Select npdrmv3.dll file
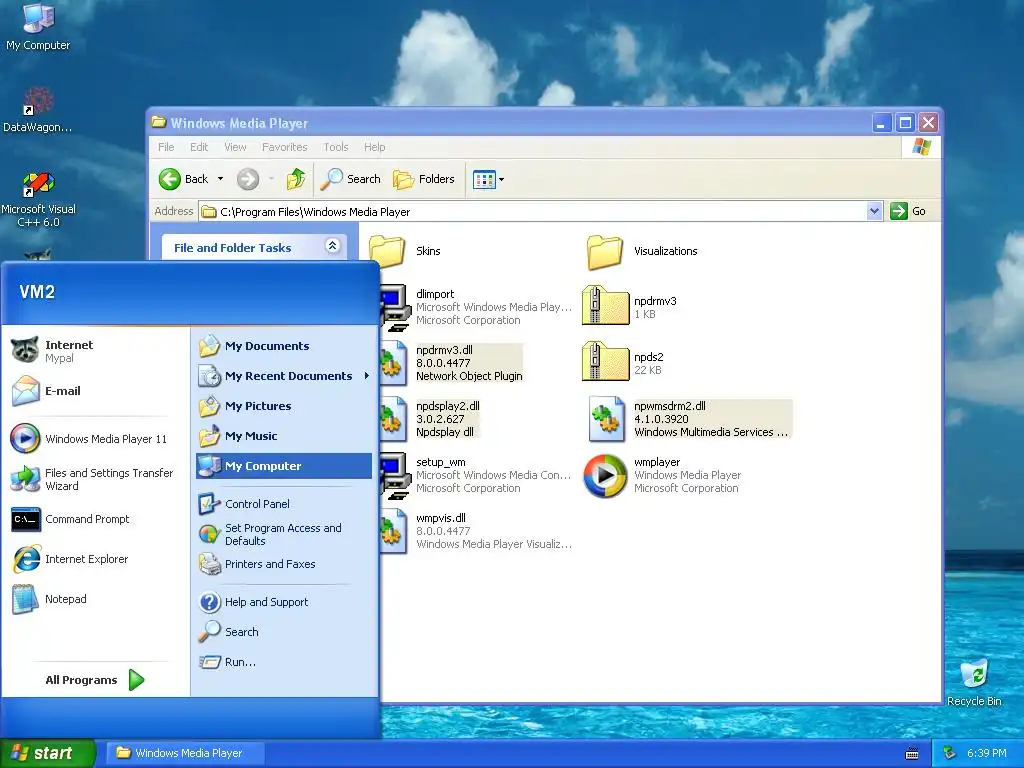1024x768 pixels. pyautogui.click(x=452, y=363)
